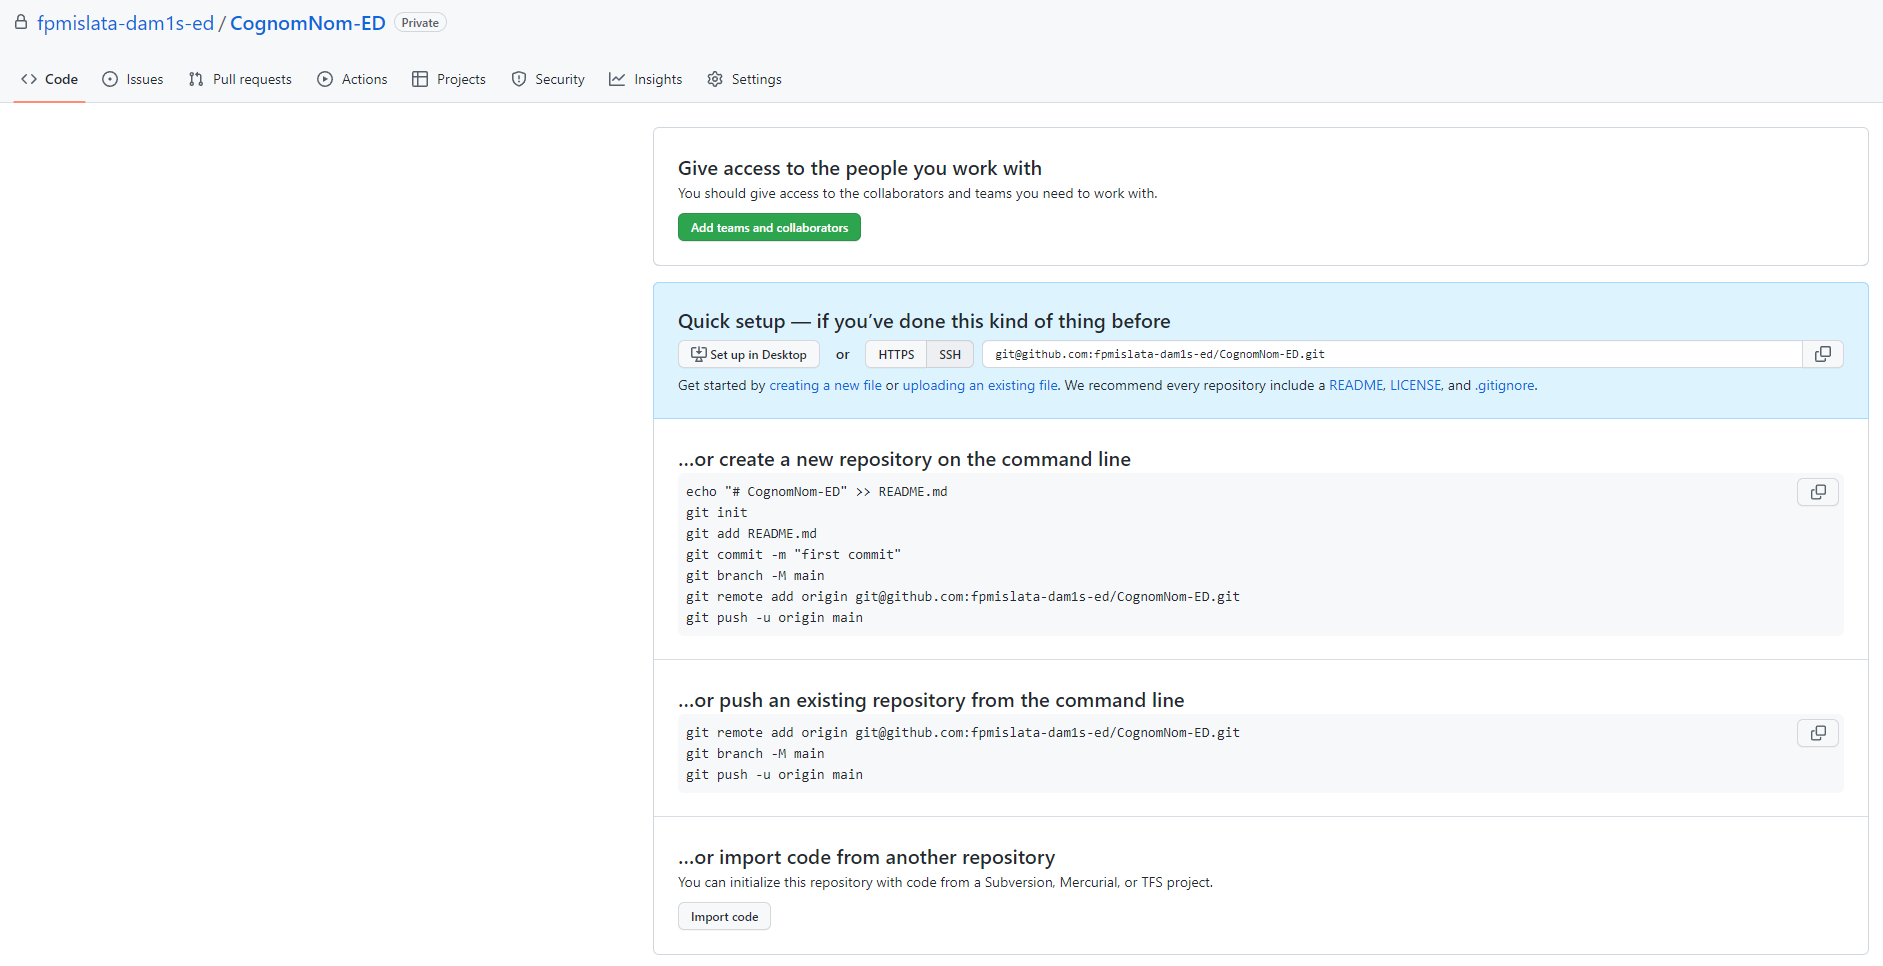Click the 'git commit -m "first commit"' line
1883x966 pixels.
[793, 554]
